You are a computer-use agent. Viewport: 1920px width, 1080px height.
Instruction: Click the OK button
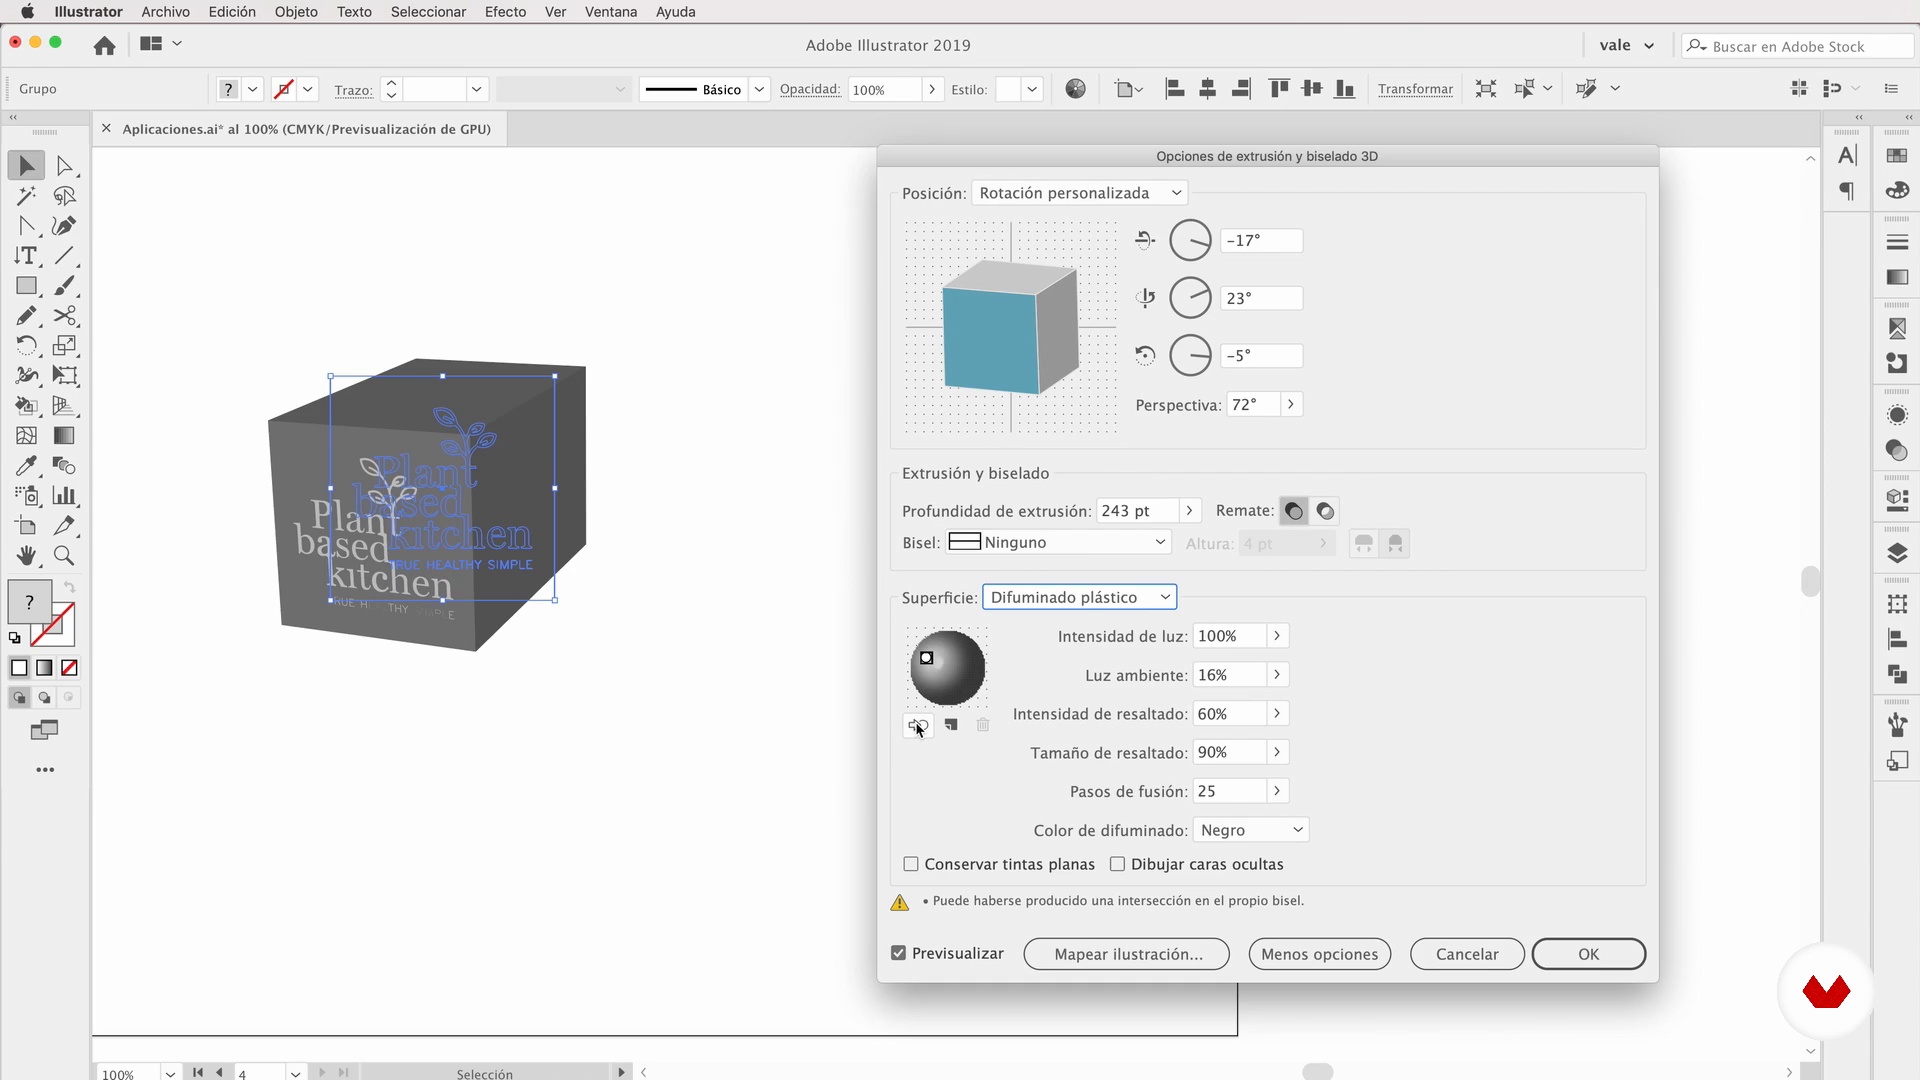[x=1588, y=954]
